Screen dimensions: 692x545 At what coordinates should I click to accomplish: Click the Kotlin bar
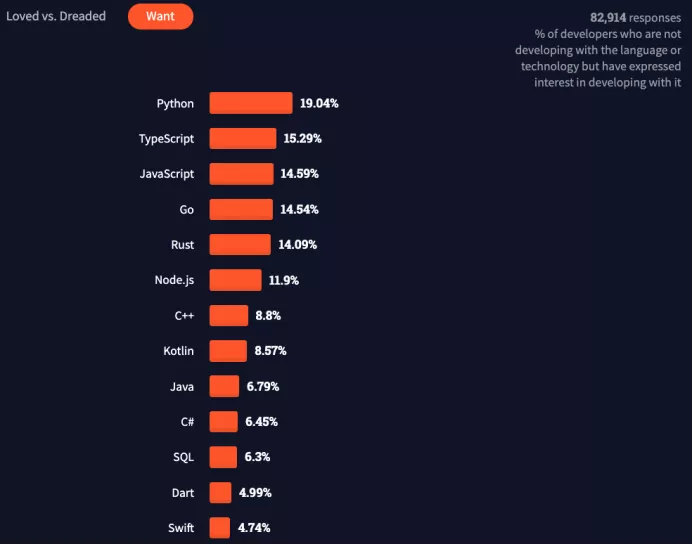click(x=228, y=351)
